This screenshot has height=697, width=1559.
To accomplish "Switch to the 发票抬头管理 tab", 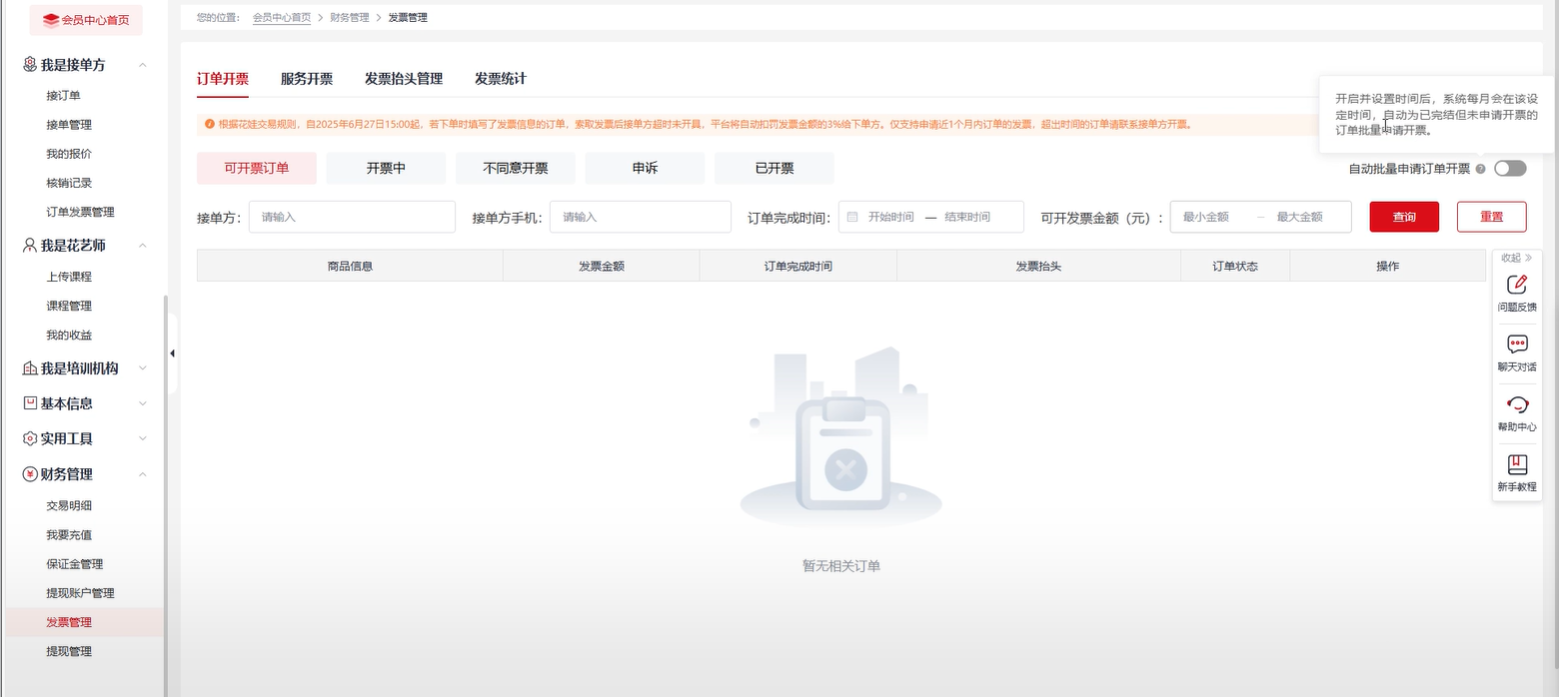I will (x=403, y=79).
